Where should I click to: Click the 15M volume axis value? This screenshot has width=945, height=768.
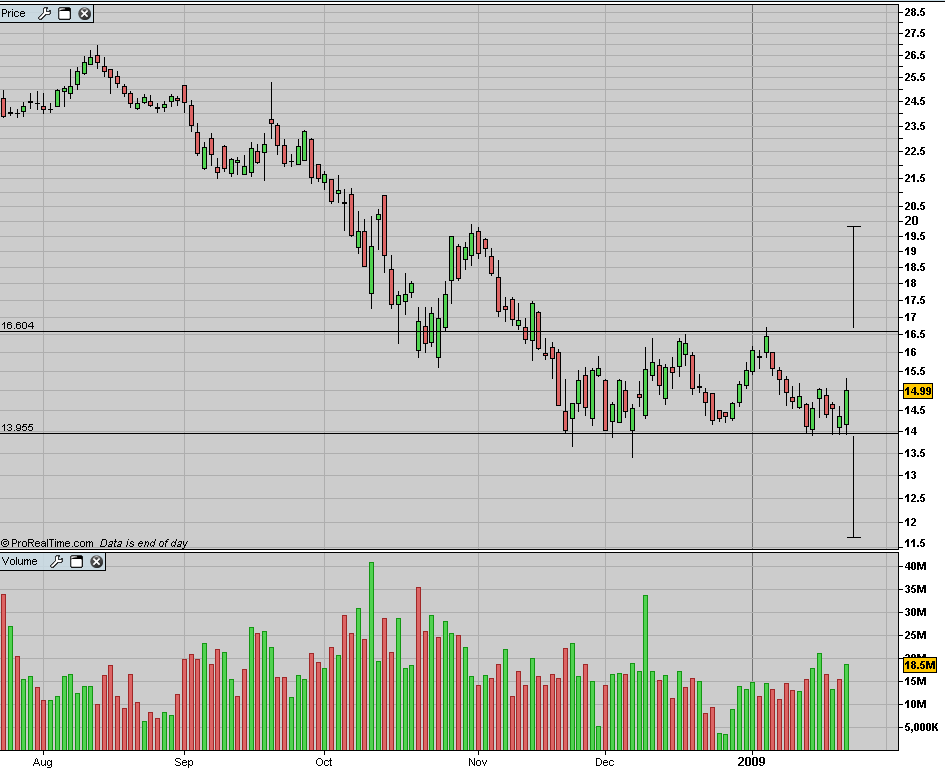[915, 681]
